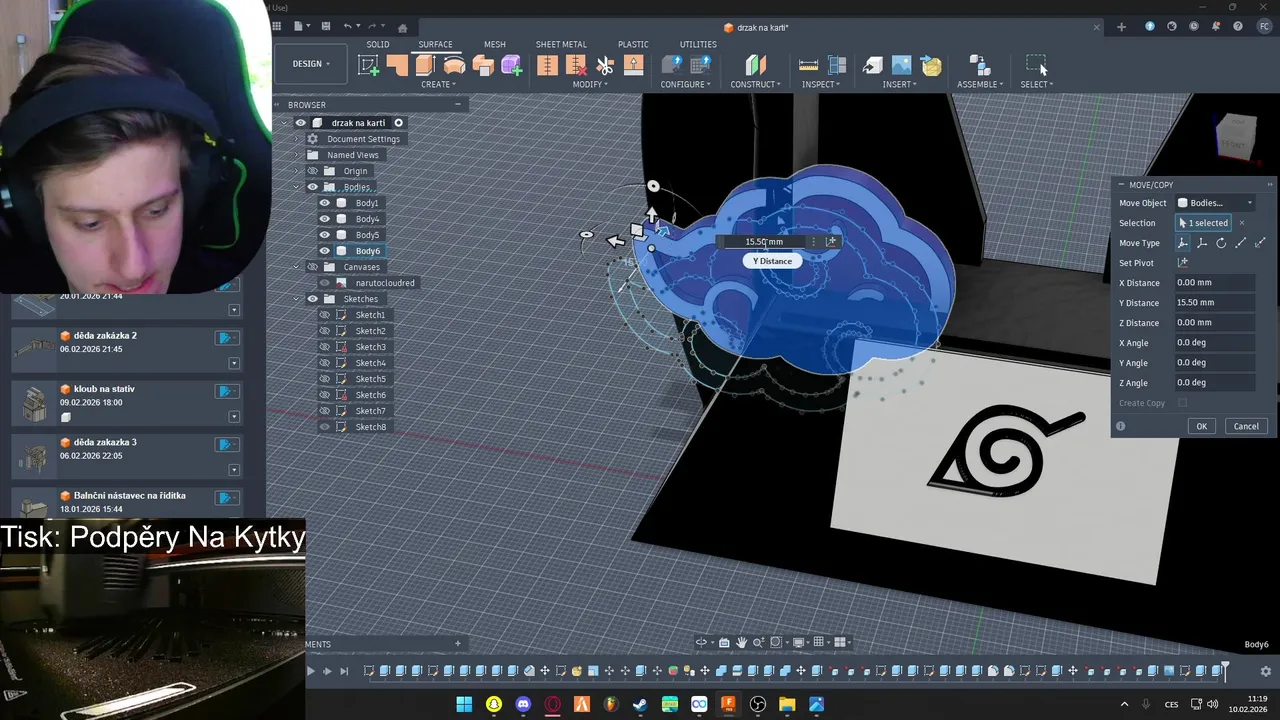The height and width of the screenshot is (720, 1280).
Task: Open timeline settings gear
Action: (1266, 672)
